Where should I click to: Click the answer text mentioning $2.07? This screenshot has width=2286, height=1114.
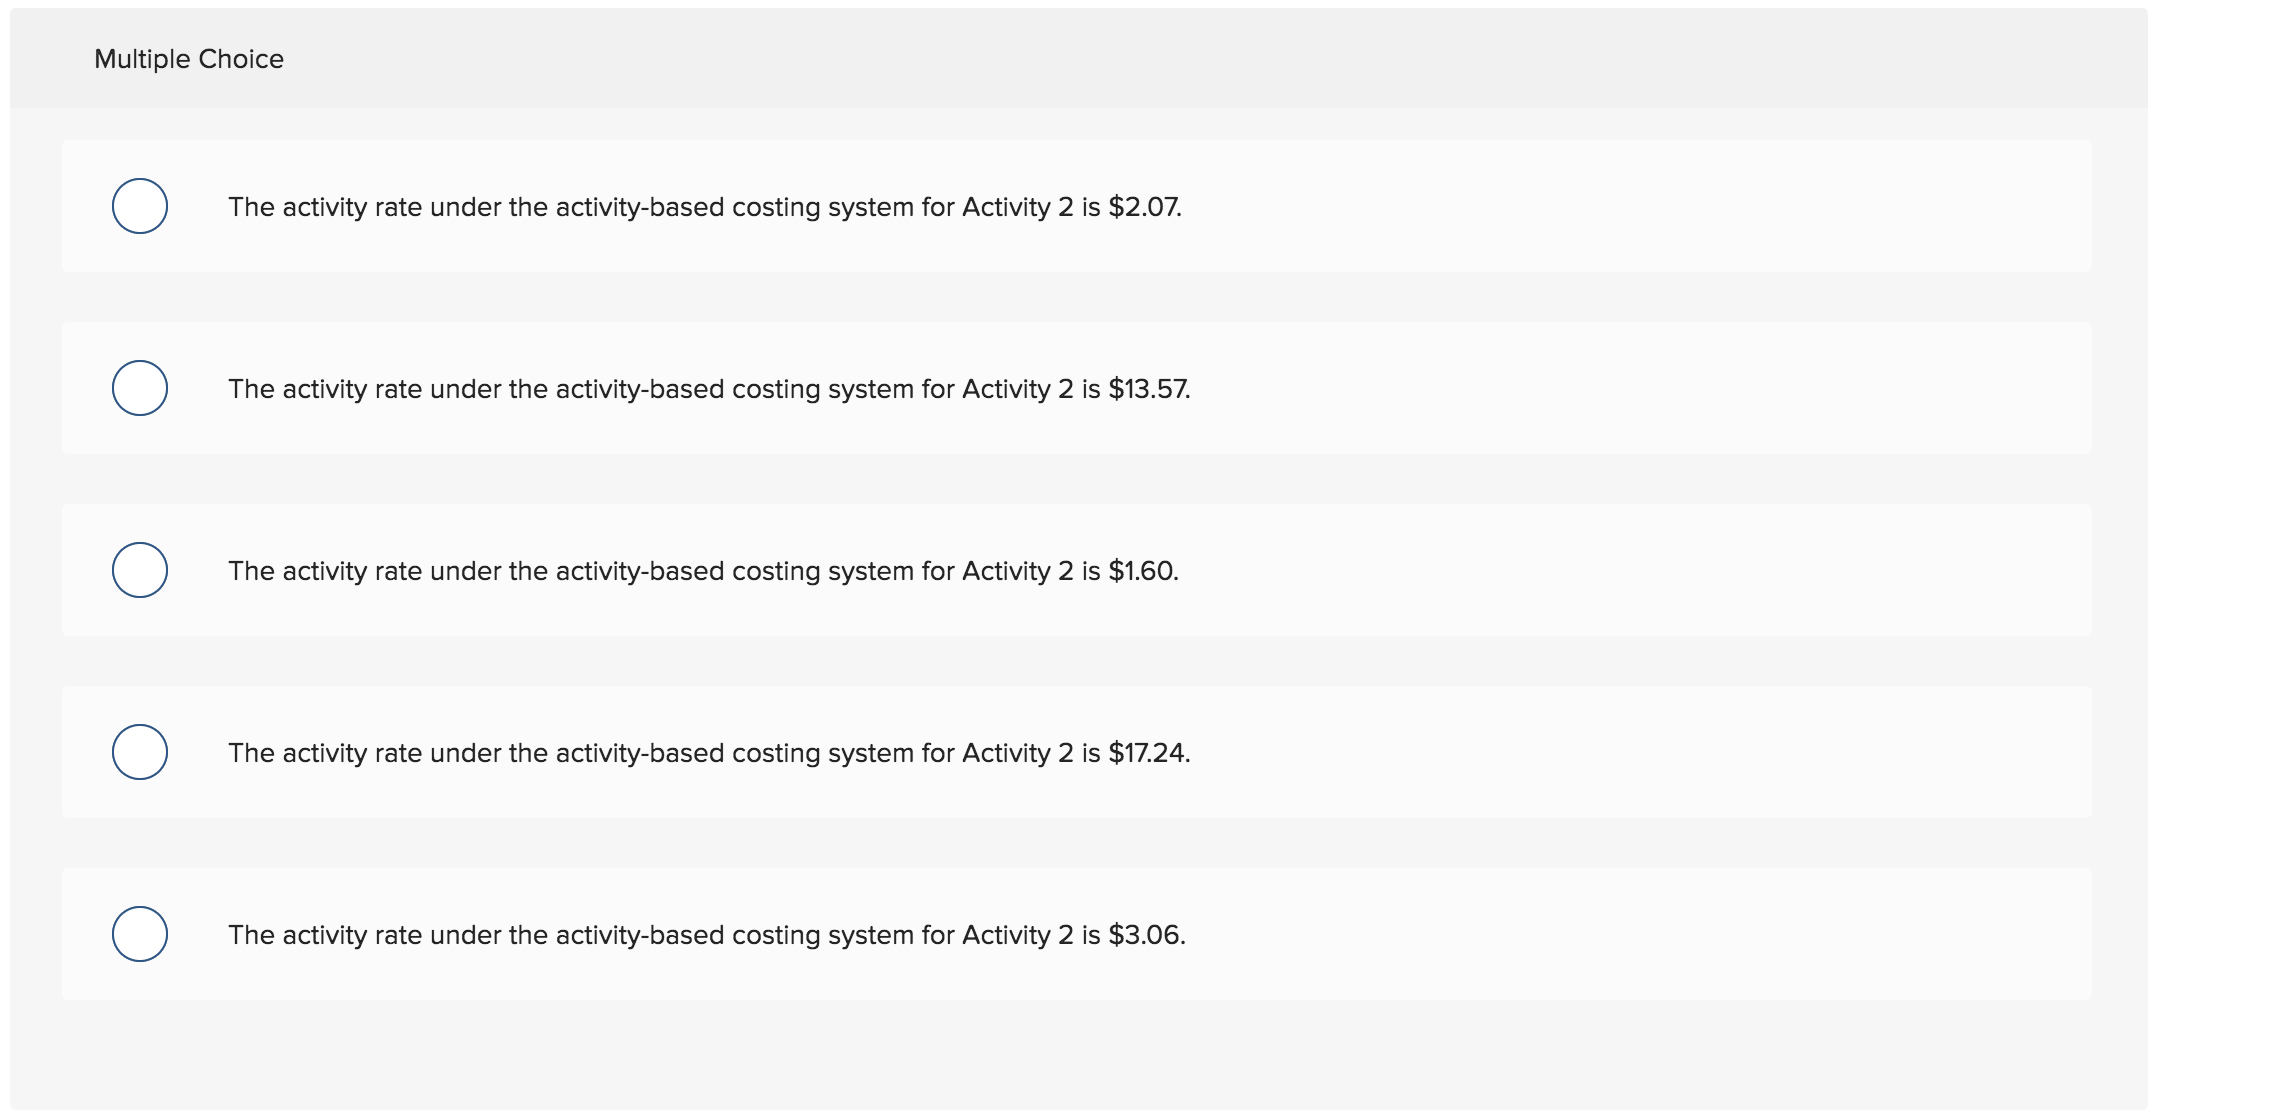click(x=705, y=208)
